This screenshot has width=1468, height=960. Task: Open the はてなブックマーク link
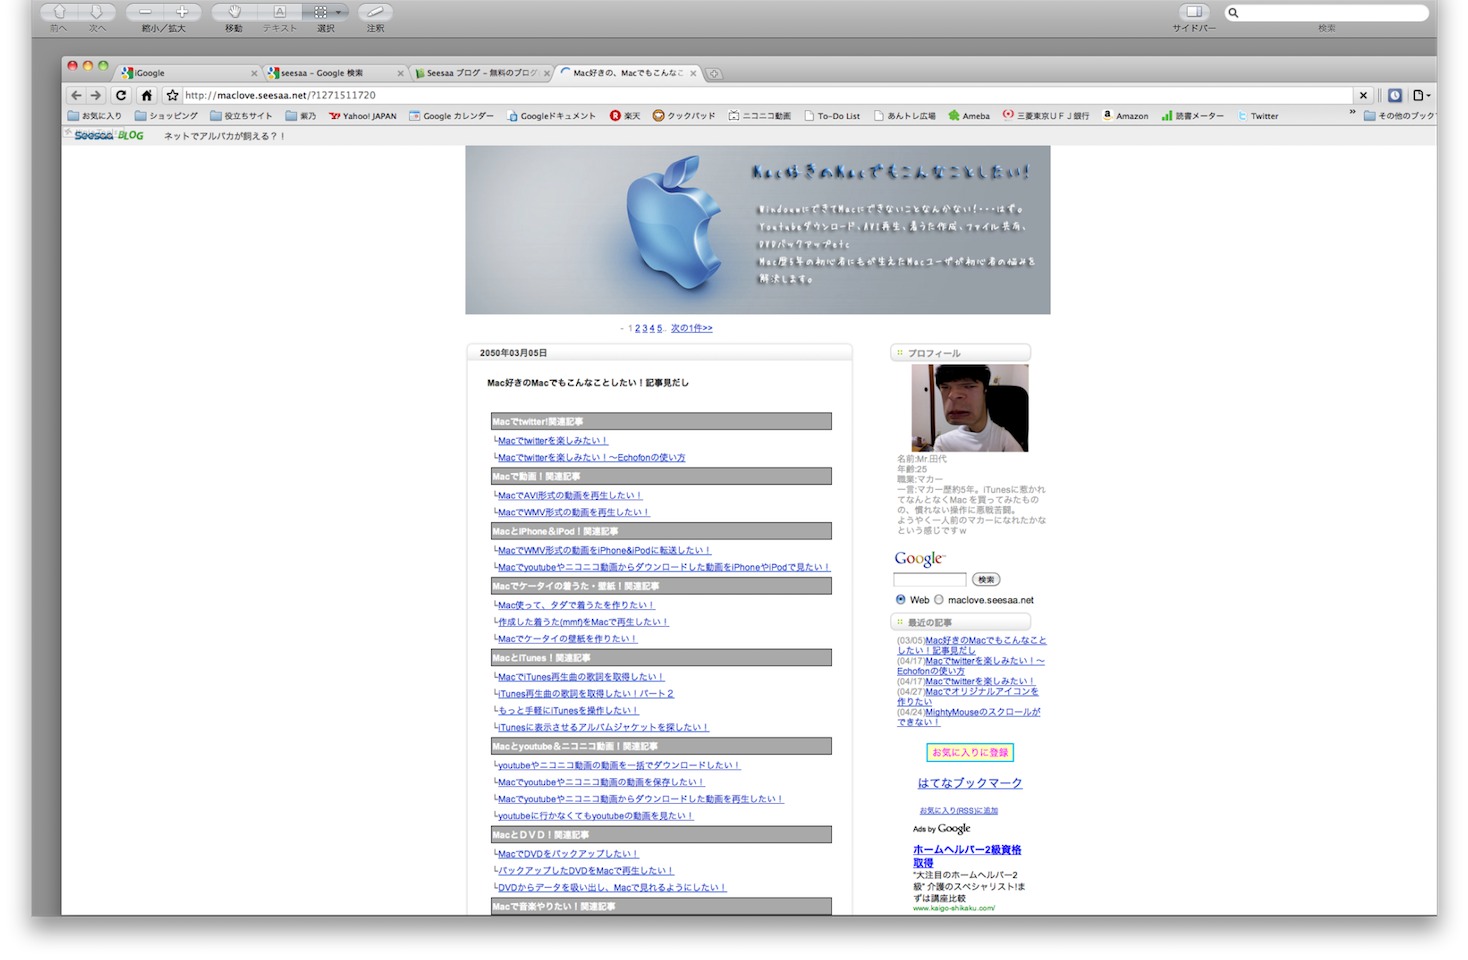click(x=970, y=783)
